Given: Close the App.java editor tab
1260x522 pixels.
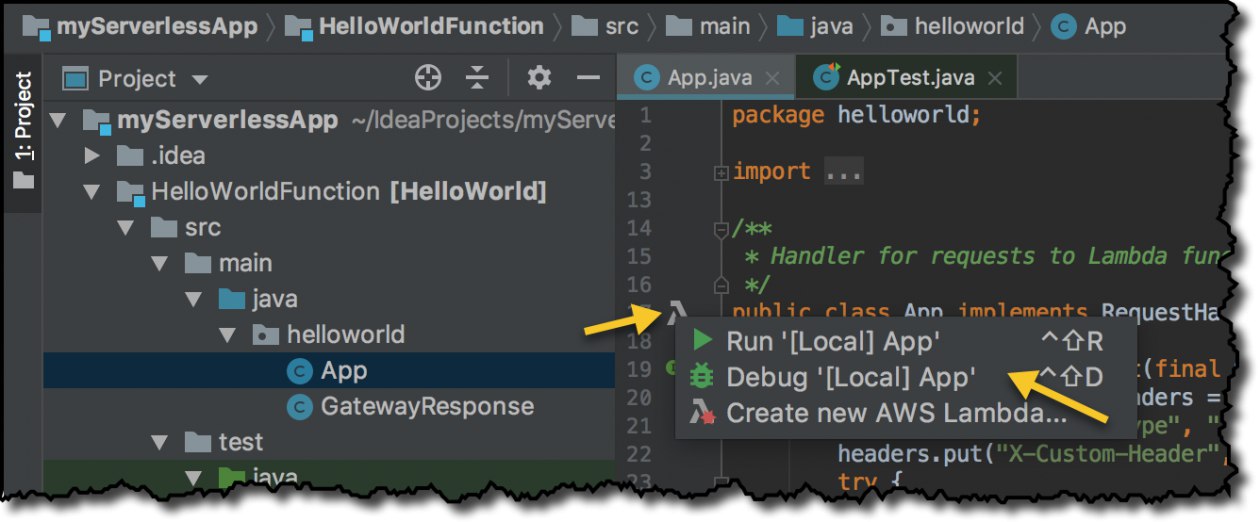Looking at the screenshot, I should [772, 78].
